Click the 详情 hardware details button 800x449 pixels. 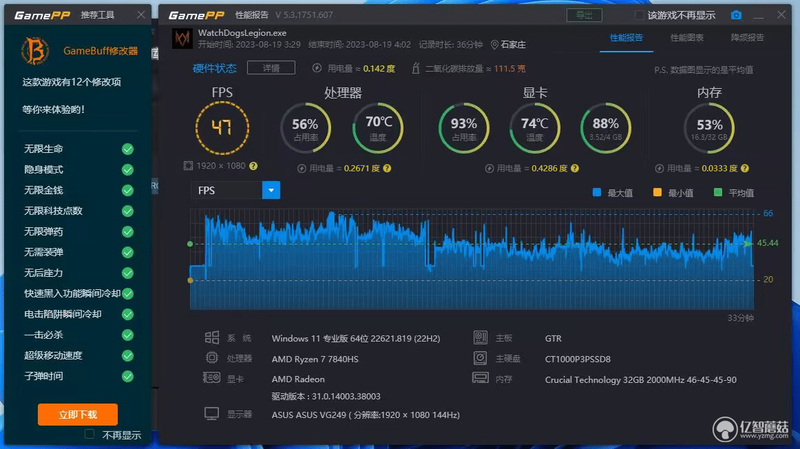[271, 68]
